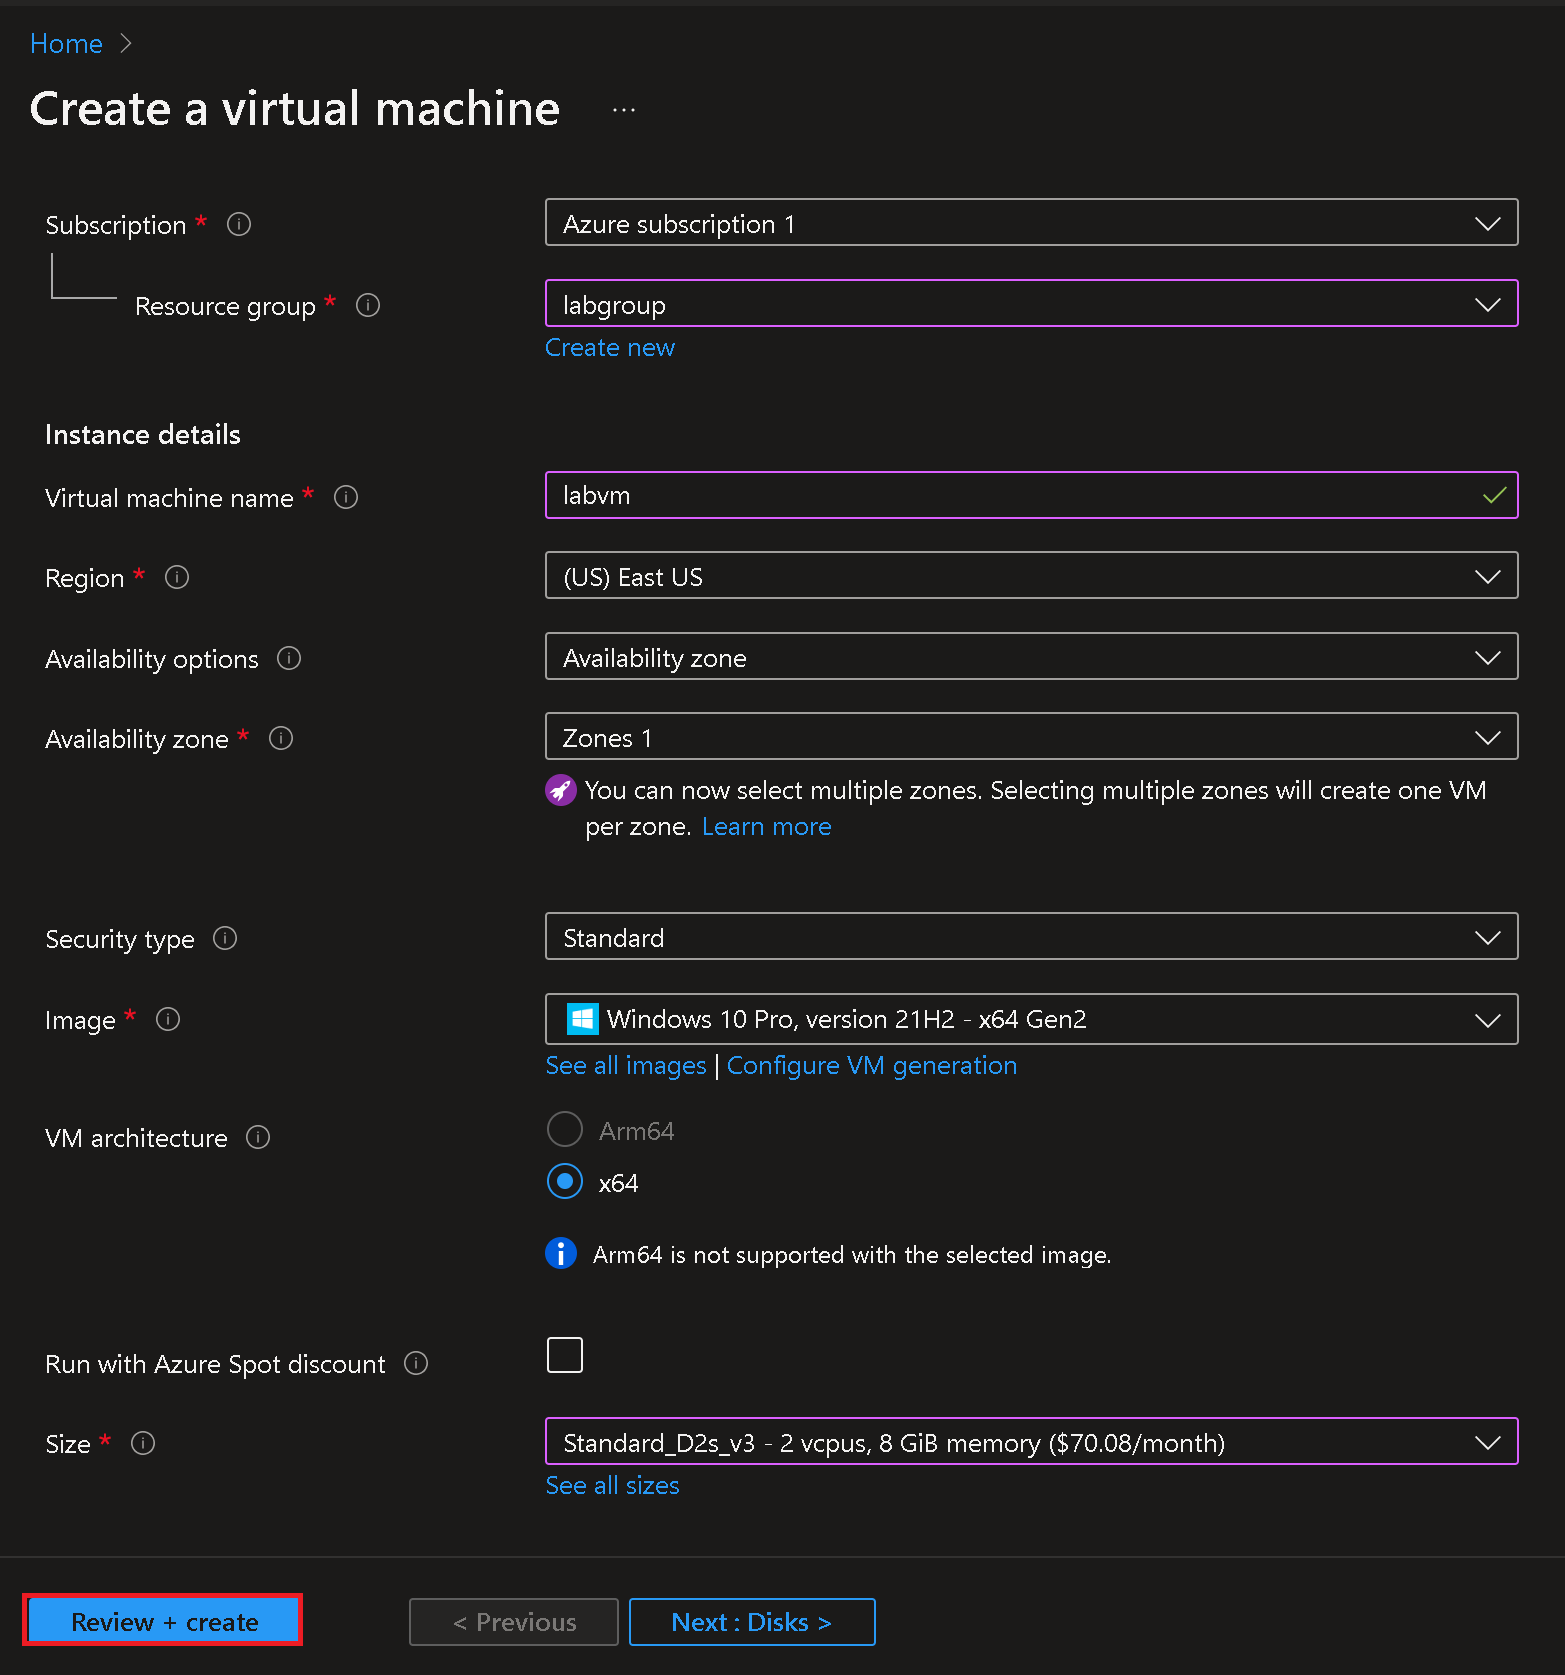Expand the Image dropdown list
1565x1675 pixels.
(1031, 1019)
